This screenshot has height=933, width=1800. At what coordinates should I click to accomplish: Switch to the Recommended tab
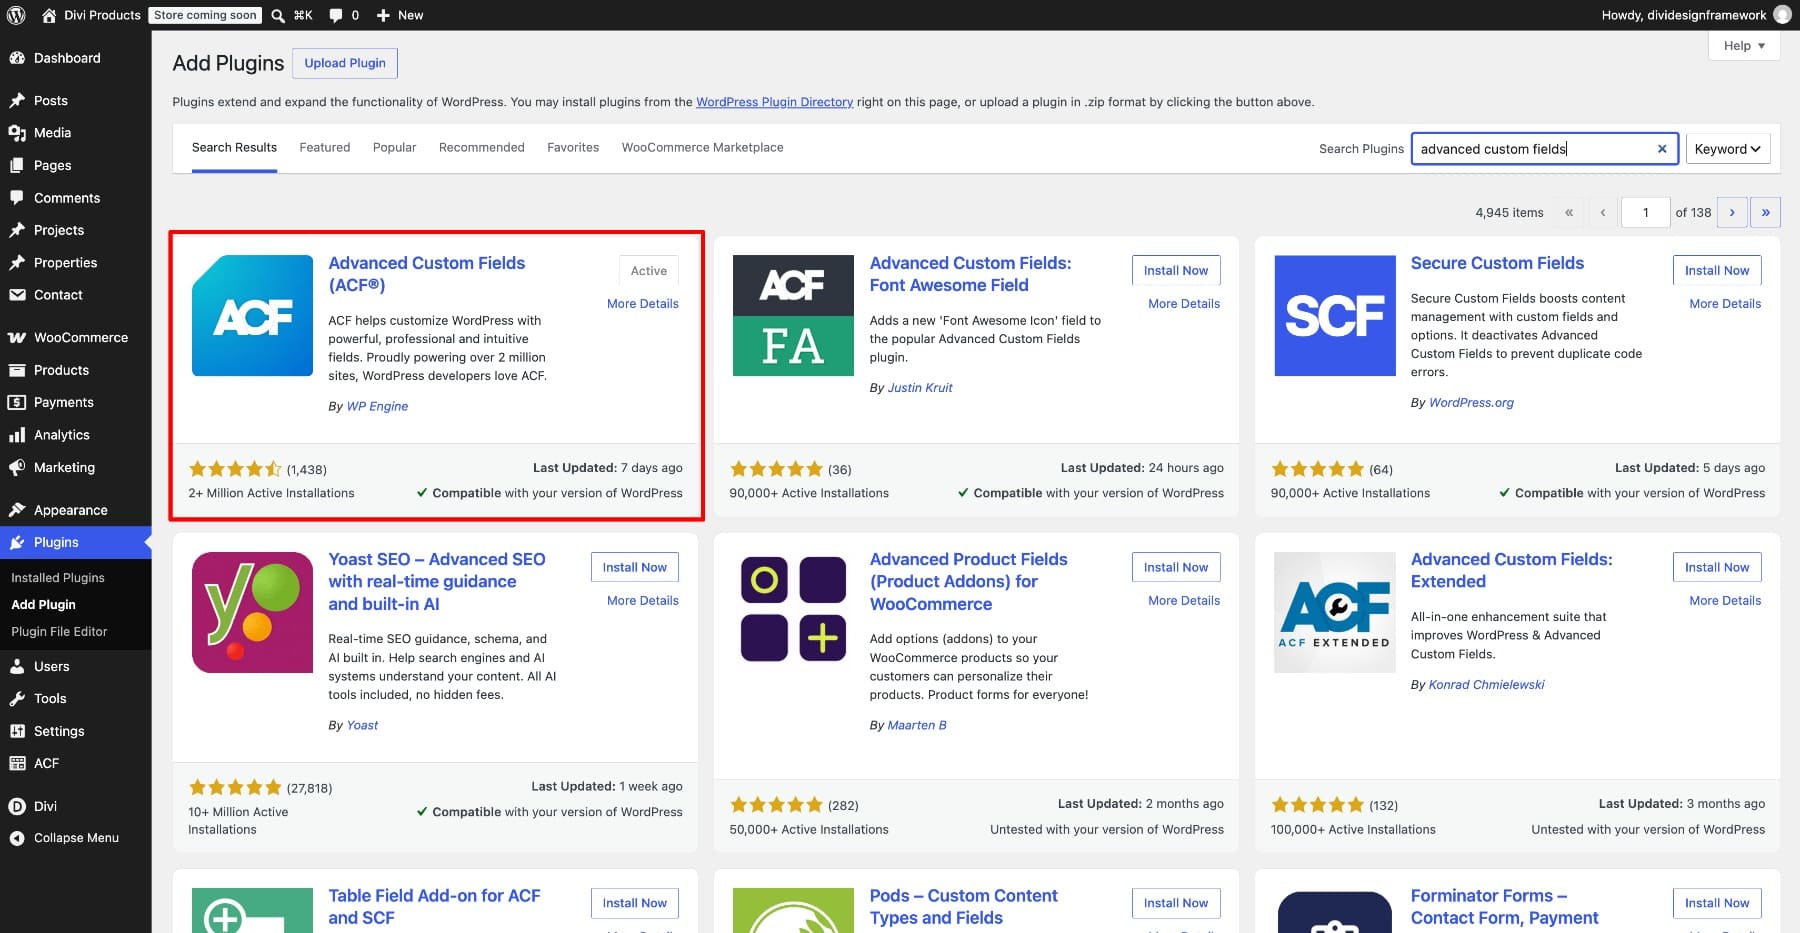click(481, 147)
